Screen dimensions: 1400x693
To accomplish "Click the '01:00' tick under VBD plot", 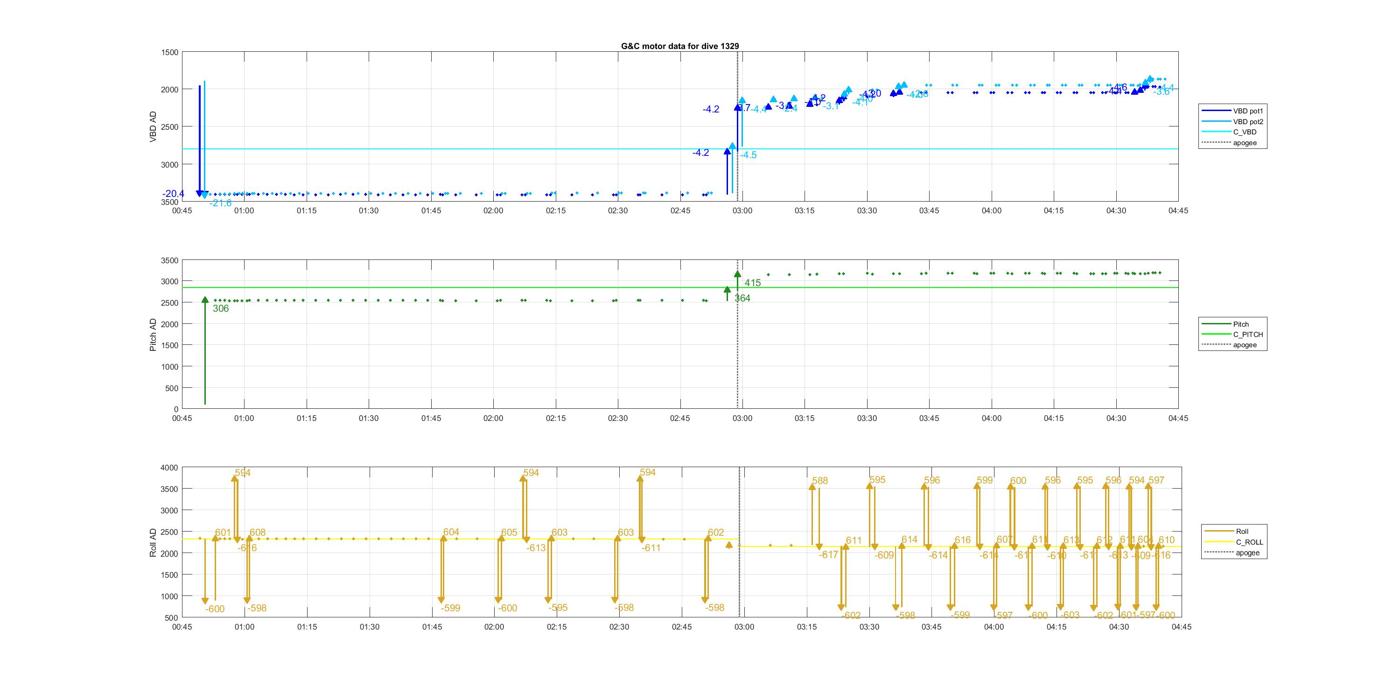I will [x=244, y=210].
